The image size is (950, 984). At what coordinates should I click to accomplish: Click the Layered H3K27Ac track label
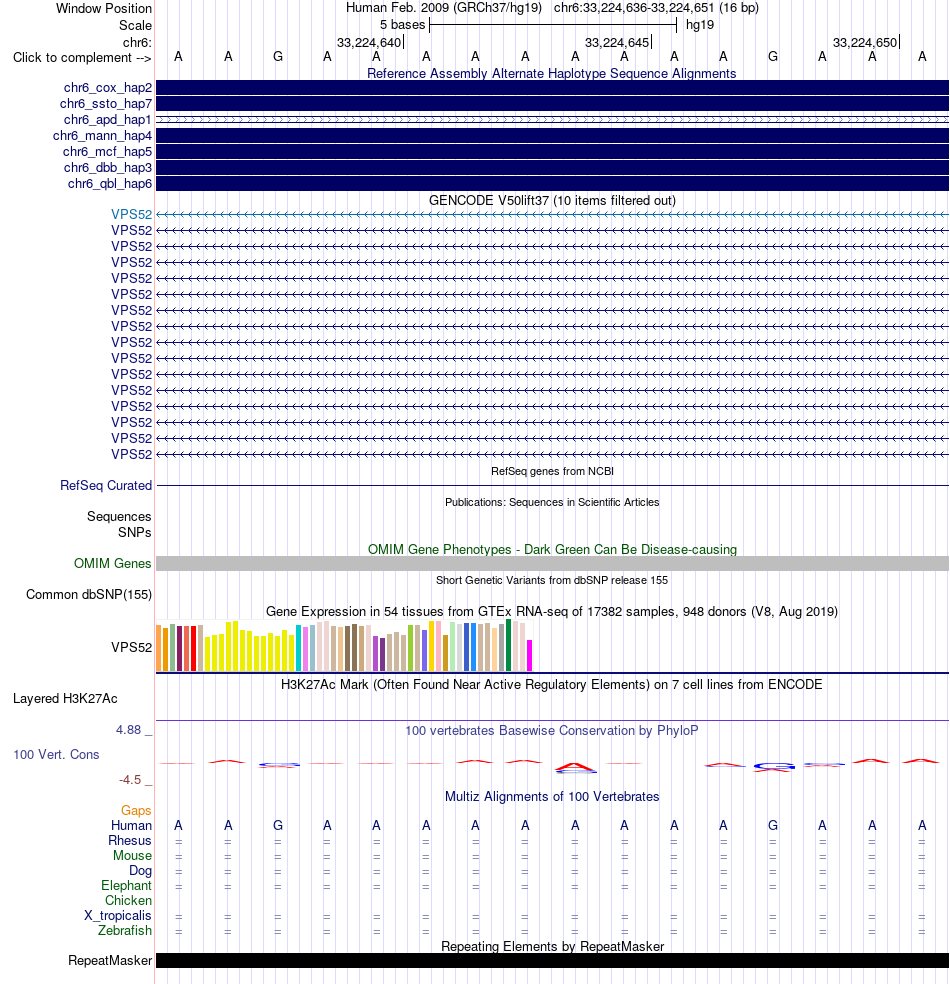65,698
